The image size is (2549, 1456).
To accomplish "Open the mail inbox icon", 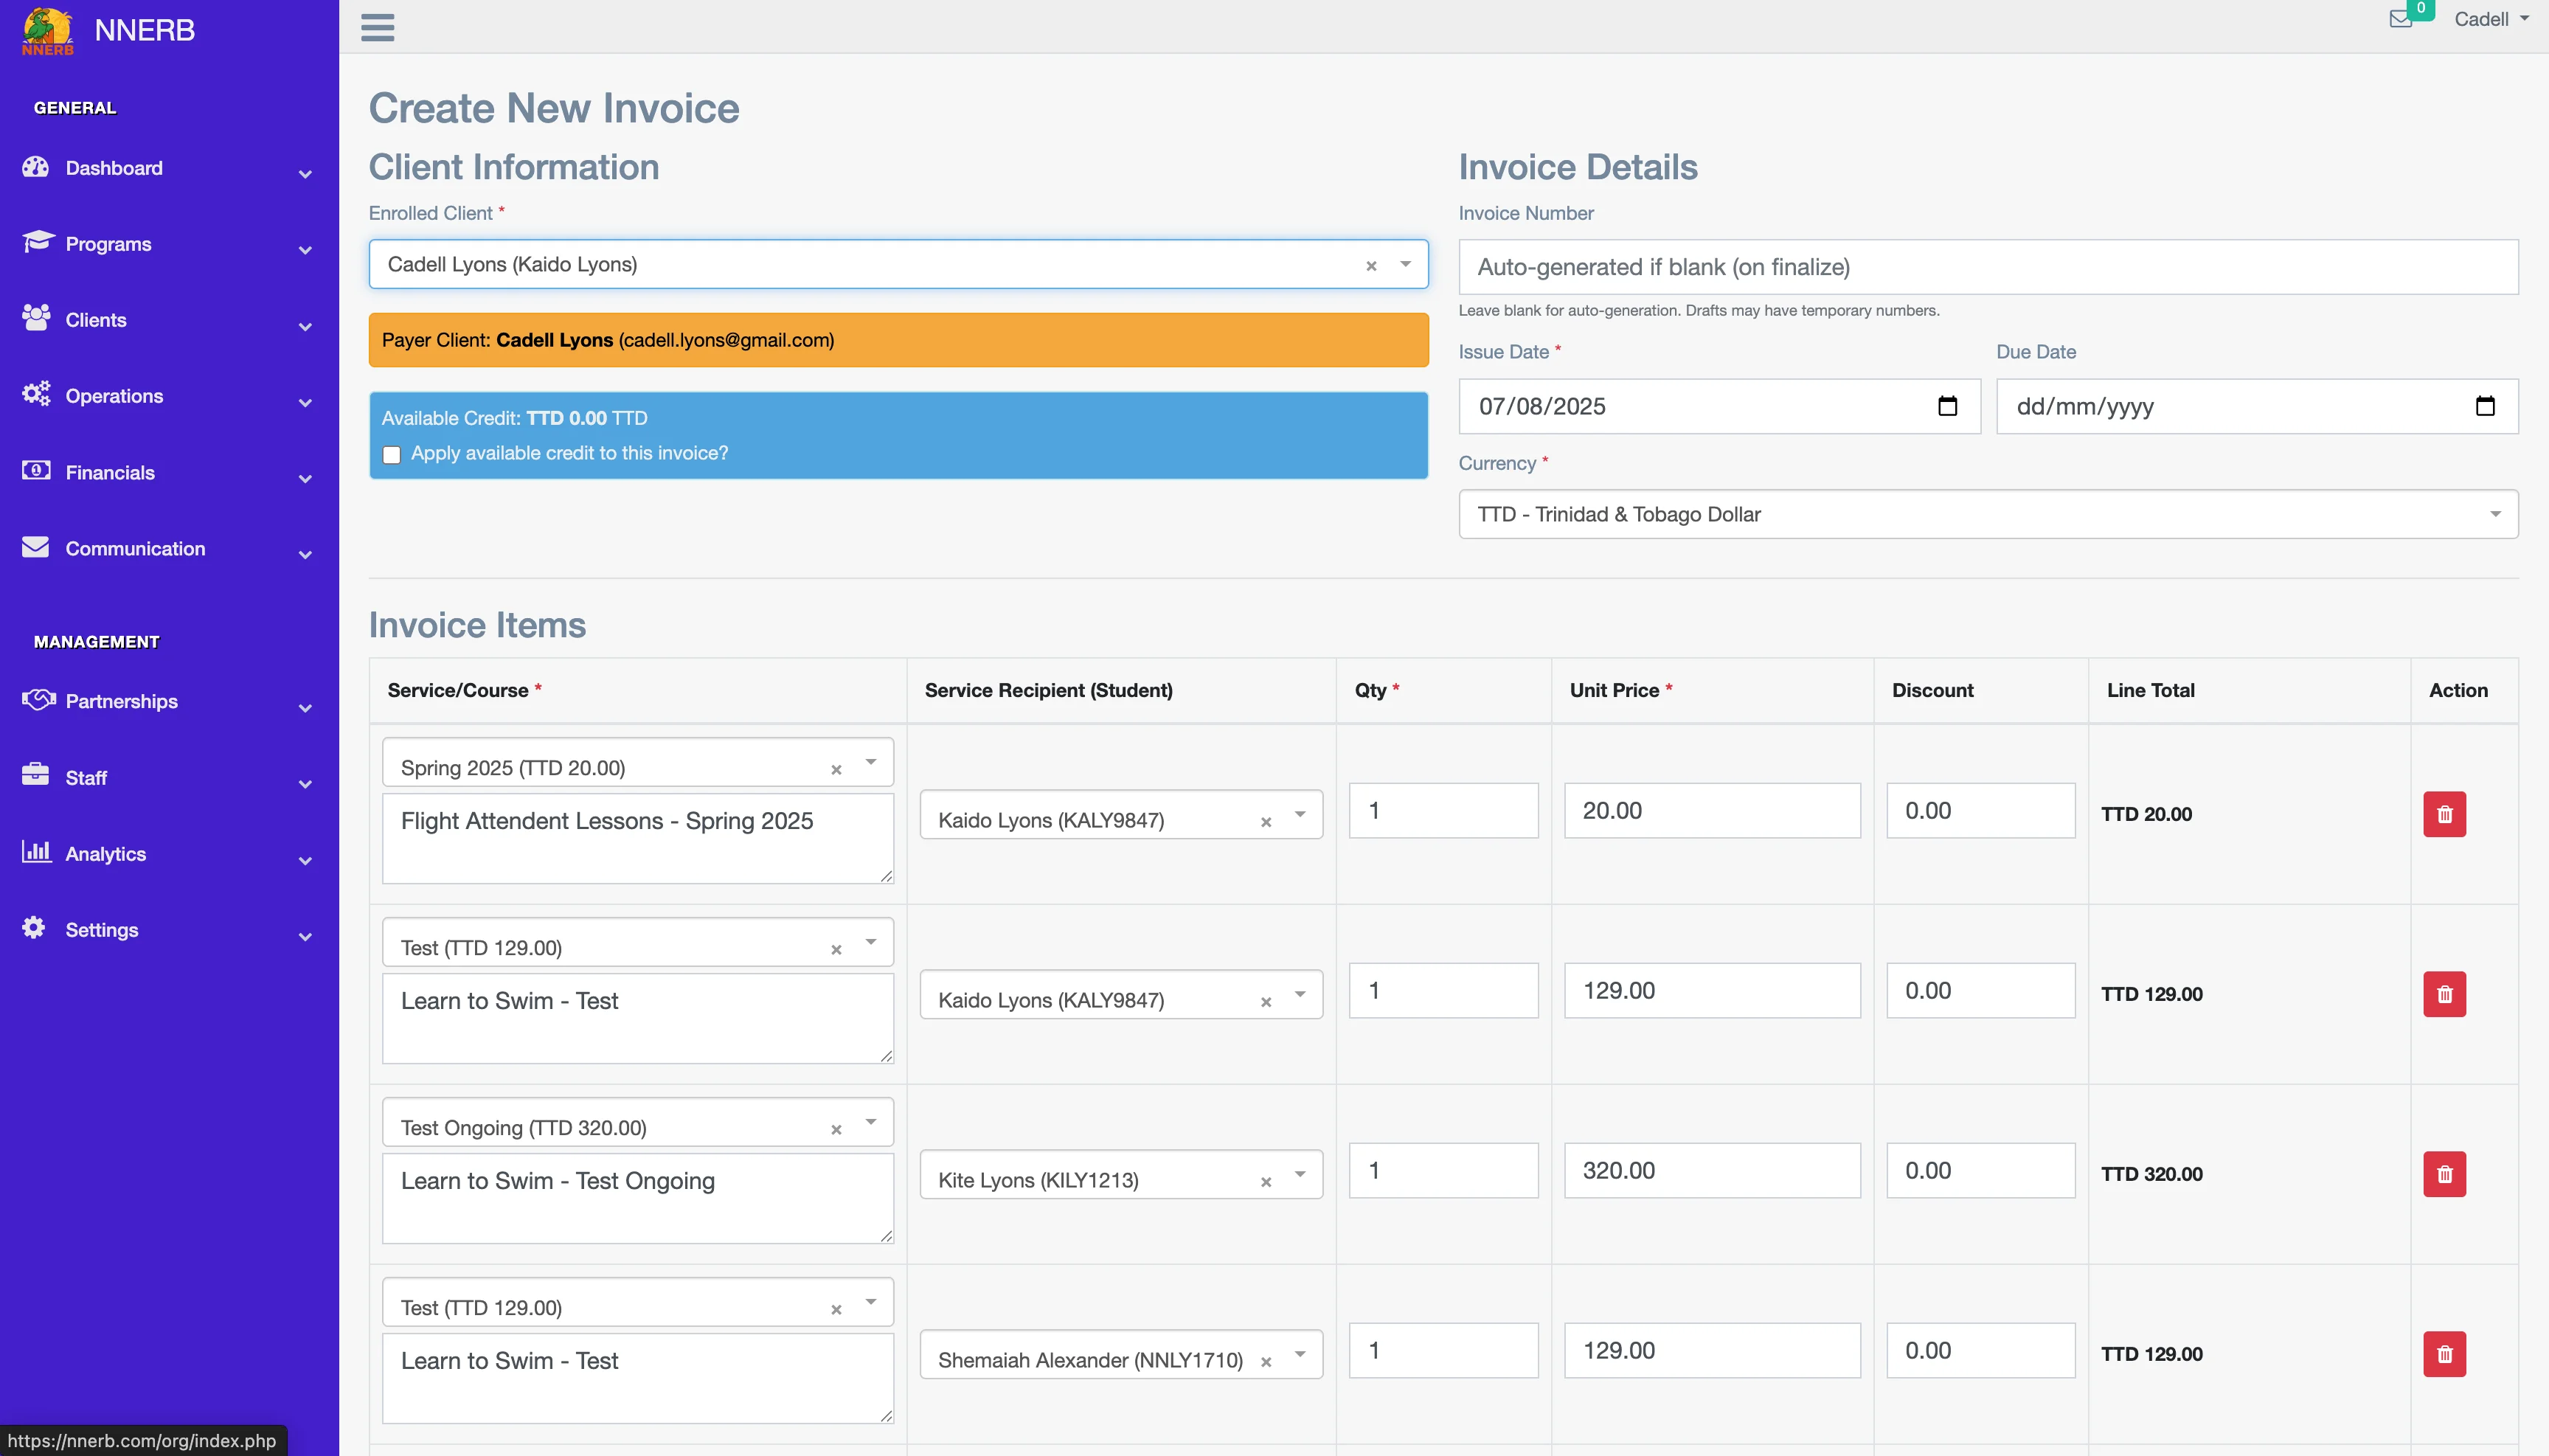I will (x=2400, y=19).
